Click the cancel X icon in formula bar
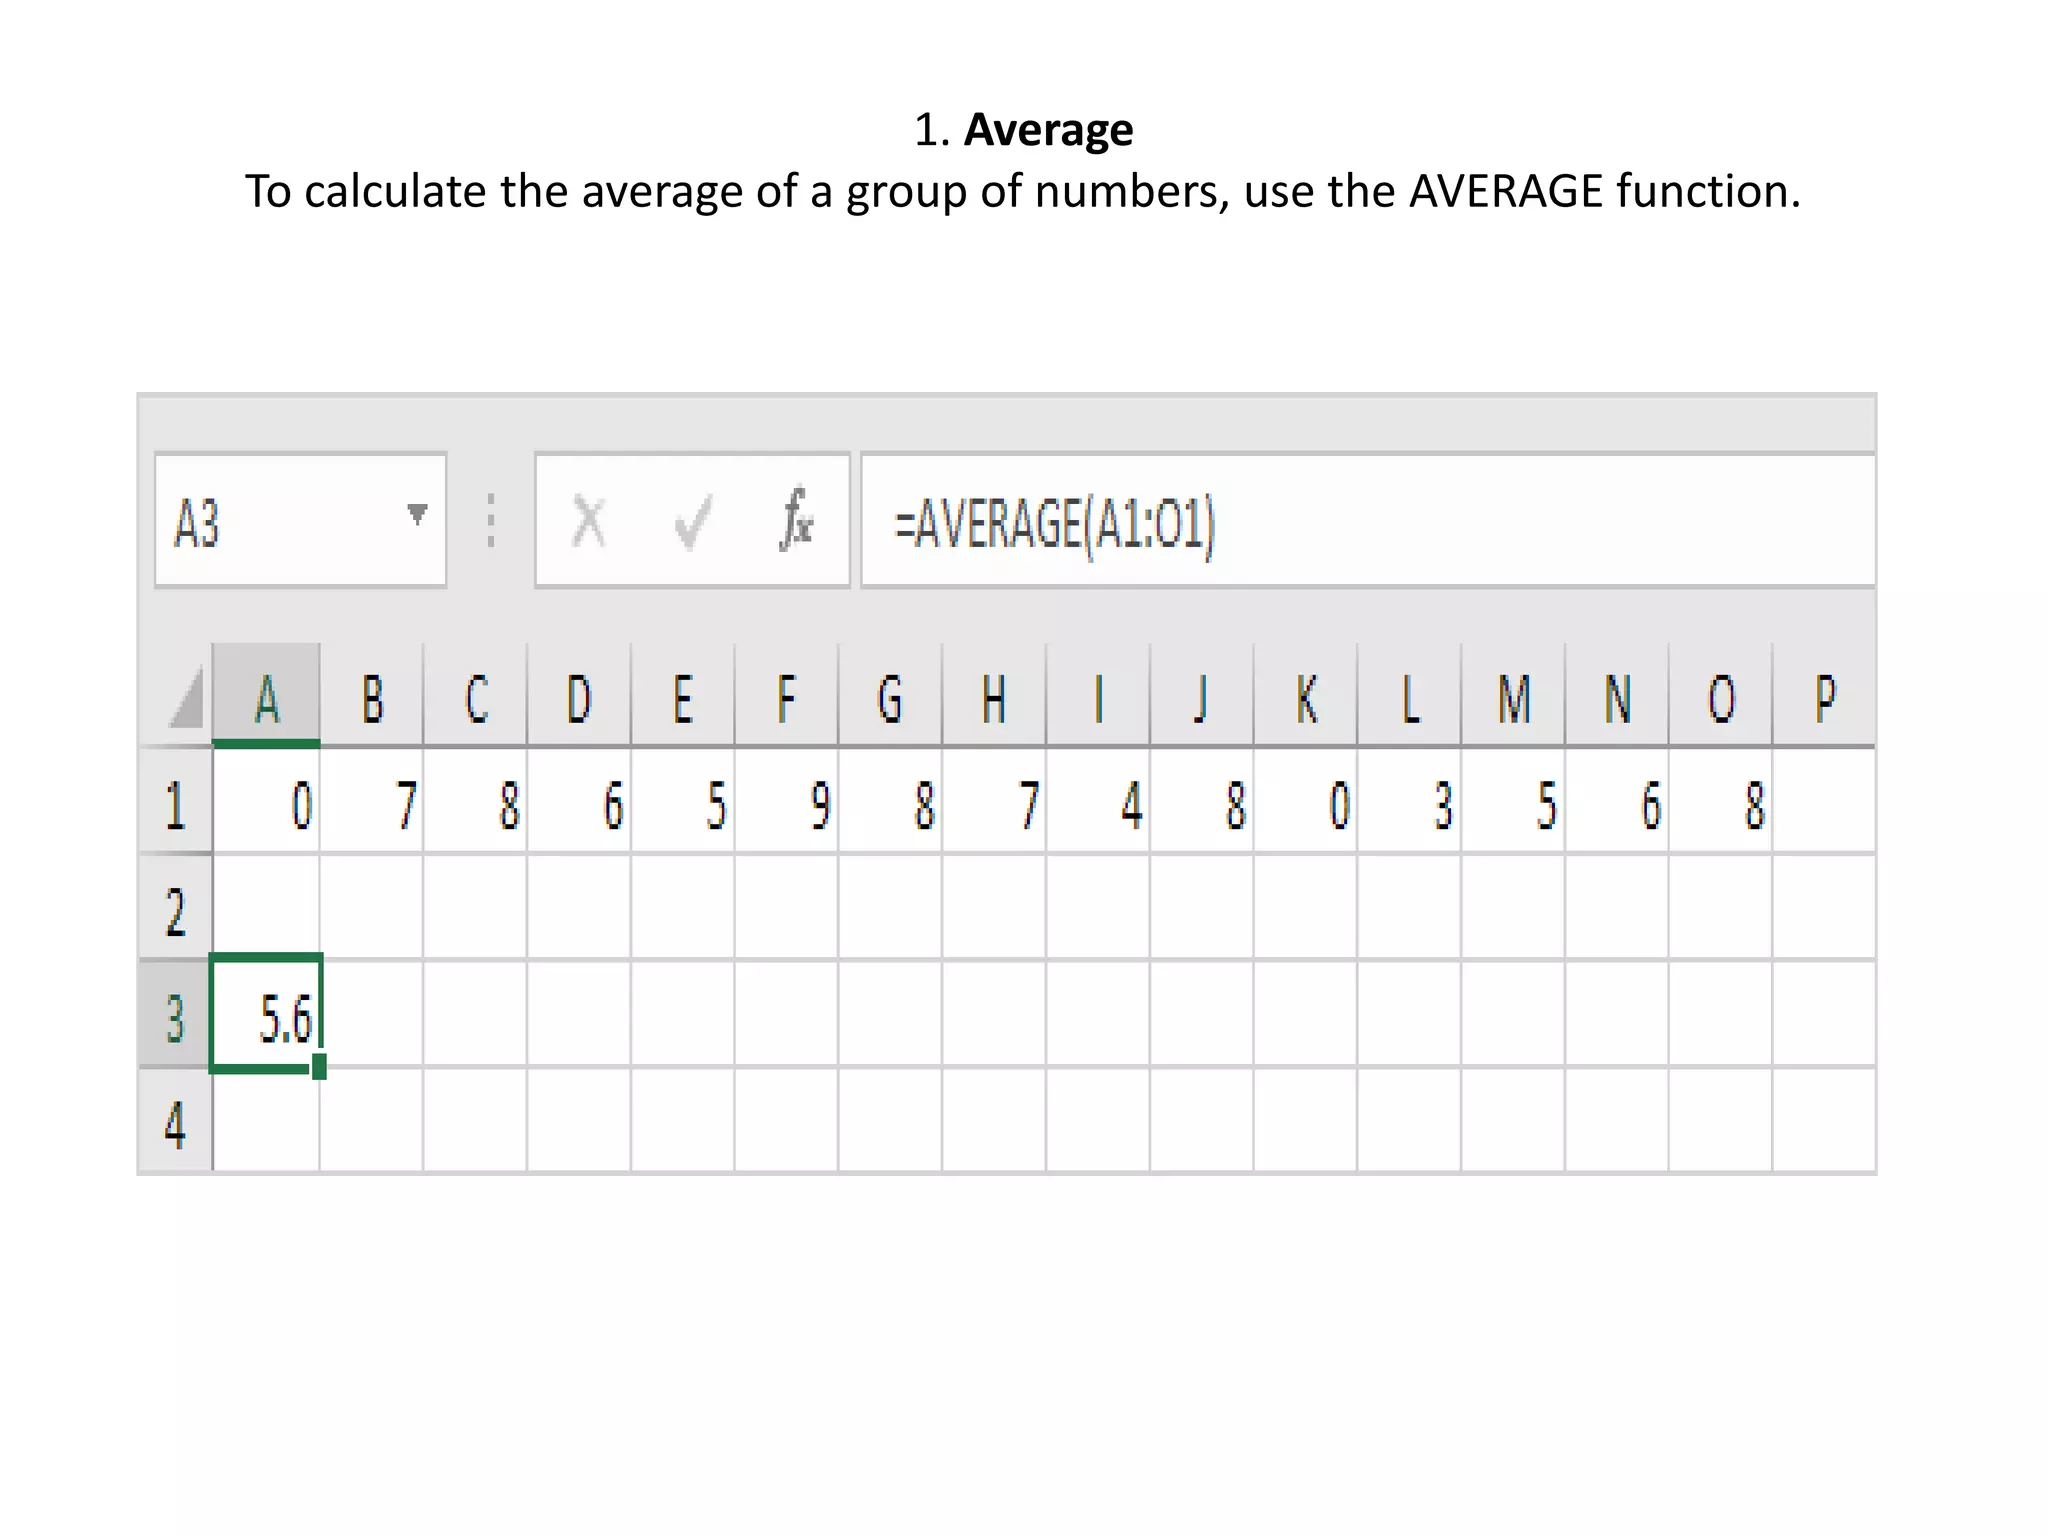The width and height of the screenshot is (2048, 1536). point(588,522)
